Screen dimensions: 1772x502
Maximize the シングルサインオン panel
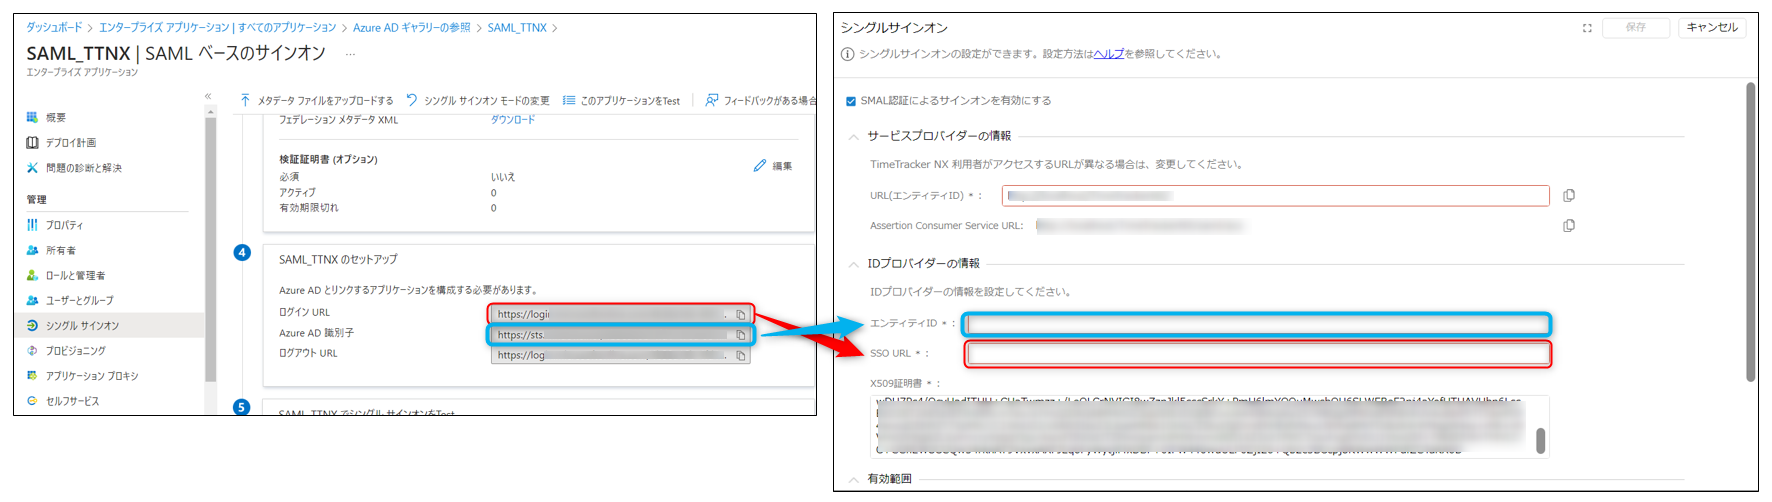pos(1587,28)
